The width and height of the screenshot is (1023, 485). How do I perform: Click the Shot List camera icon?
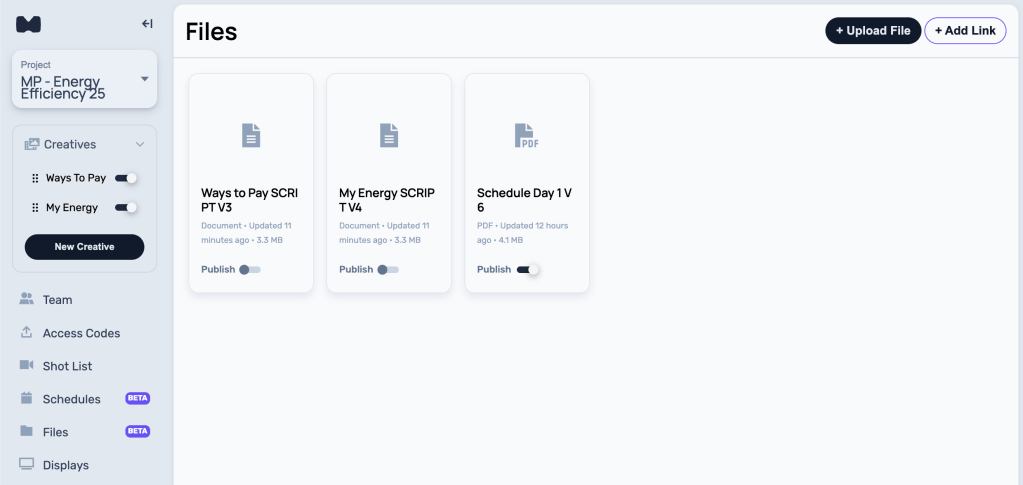point(27,366)
